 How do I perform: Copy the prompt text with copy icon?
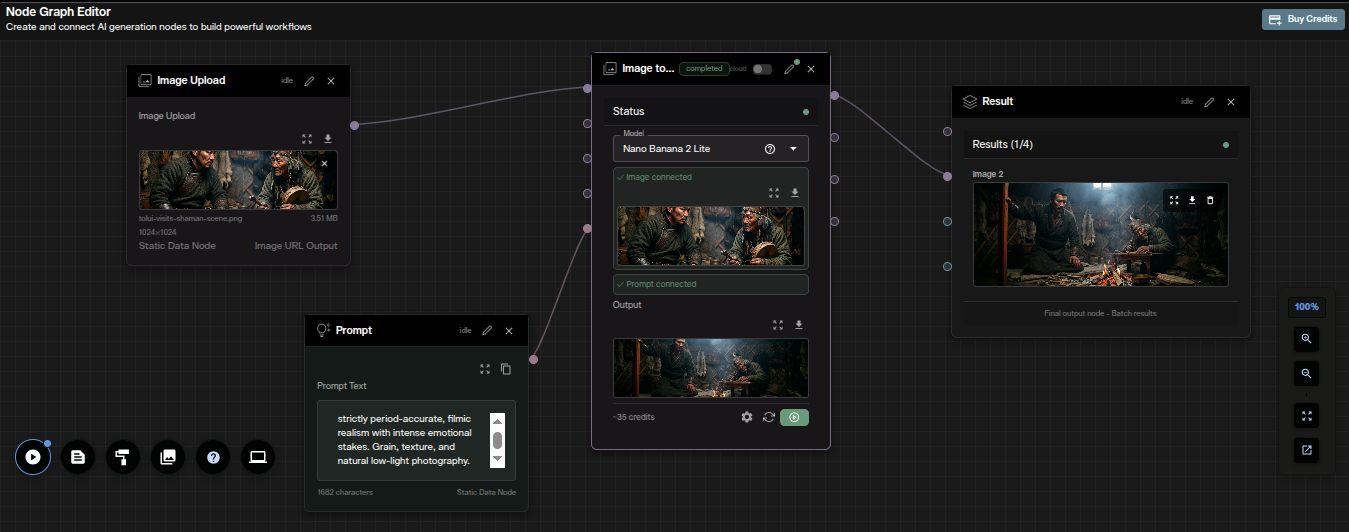pos(506,369)
